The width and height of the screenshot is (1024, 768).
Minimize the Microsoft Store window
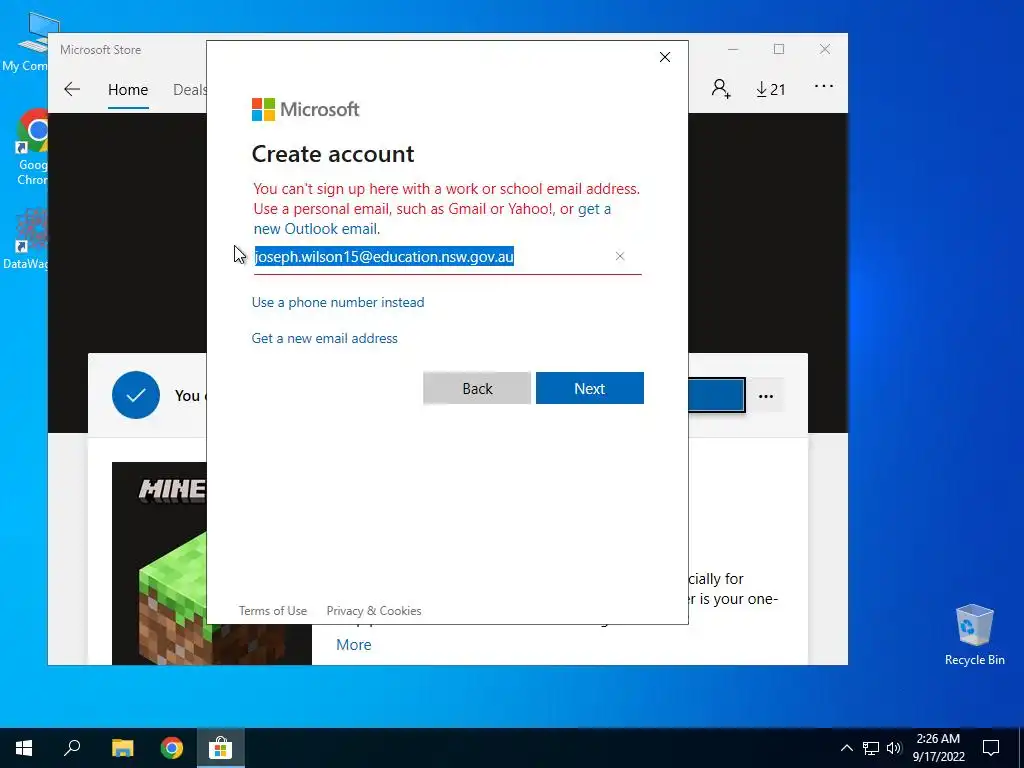(x=733, y=50)
